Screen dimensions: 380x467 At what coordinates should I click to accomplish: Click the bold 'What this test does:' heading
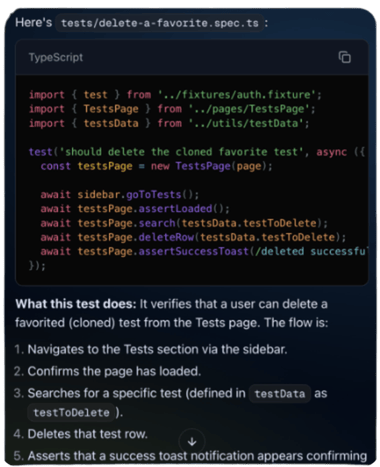(76, 304)
